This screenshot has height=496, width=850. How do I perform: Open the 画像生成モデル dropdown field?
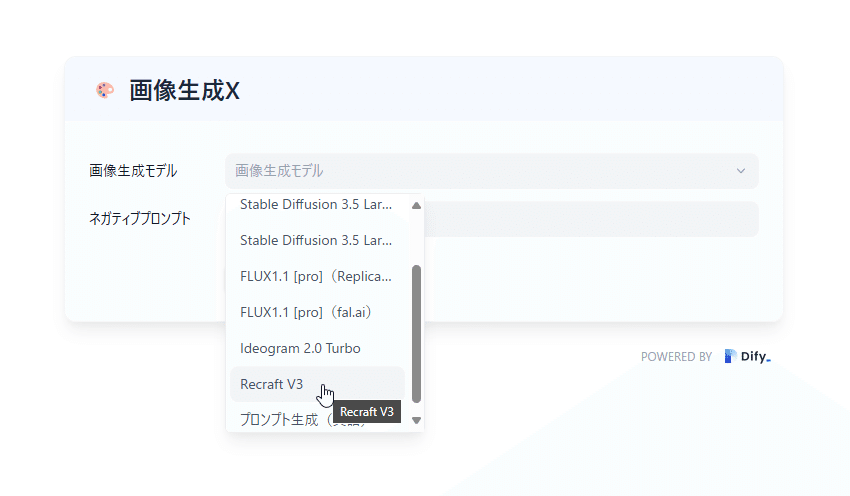(492, 171)
